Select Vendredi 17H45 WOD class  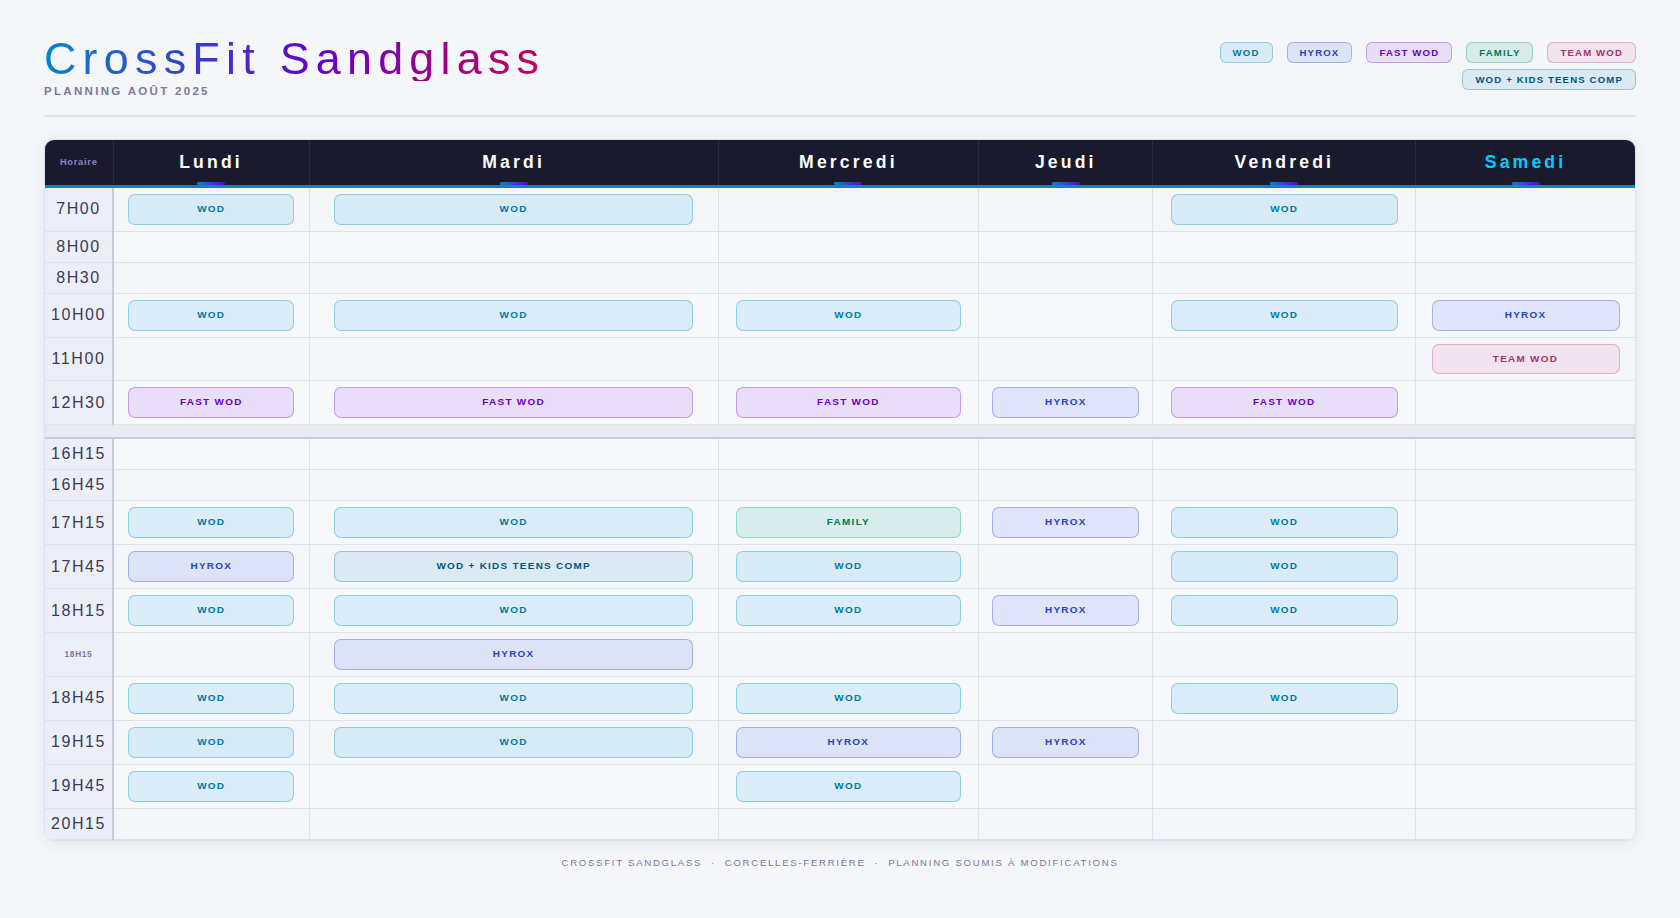[1284, 567]
